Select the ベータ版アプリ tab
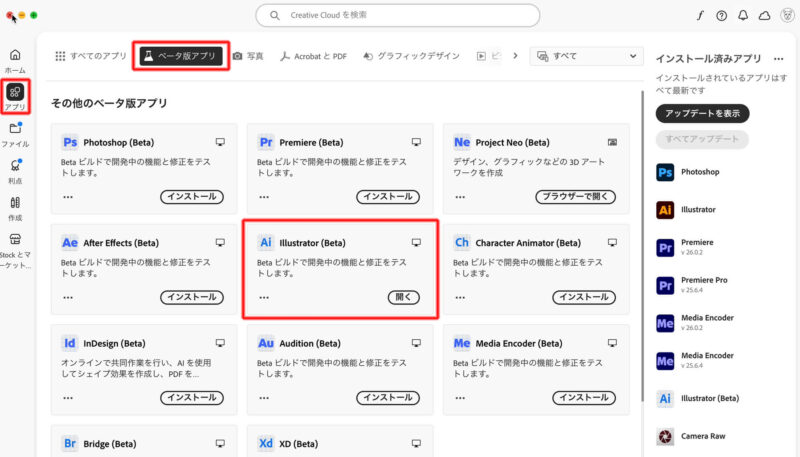Viewport: 800px width, 457px height. (181, 56)
